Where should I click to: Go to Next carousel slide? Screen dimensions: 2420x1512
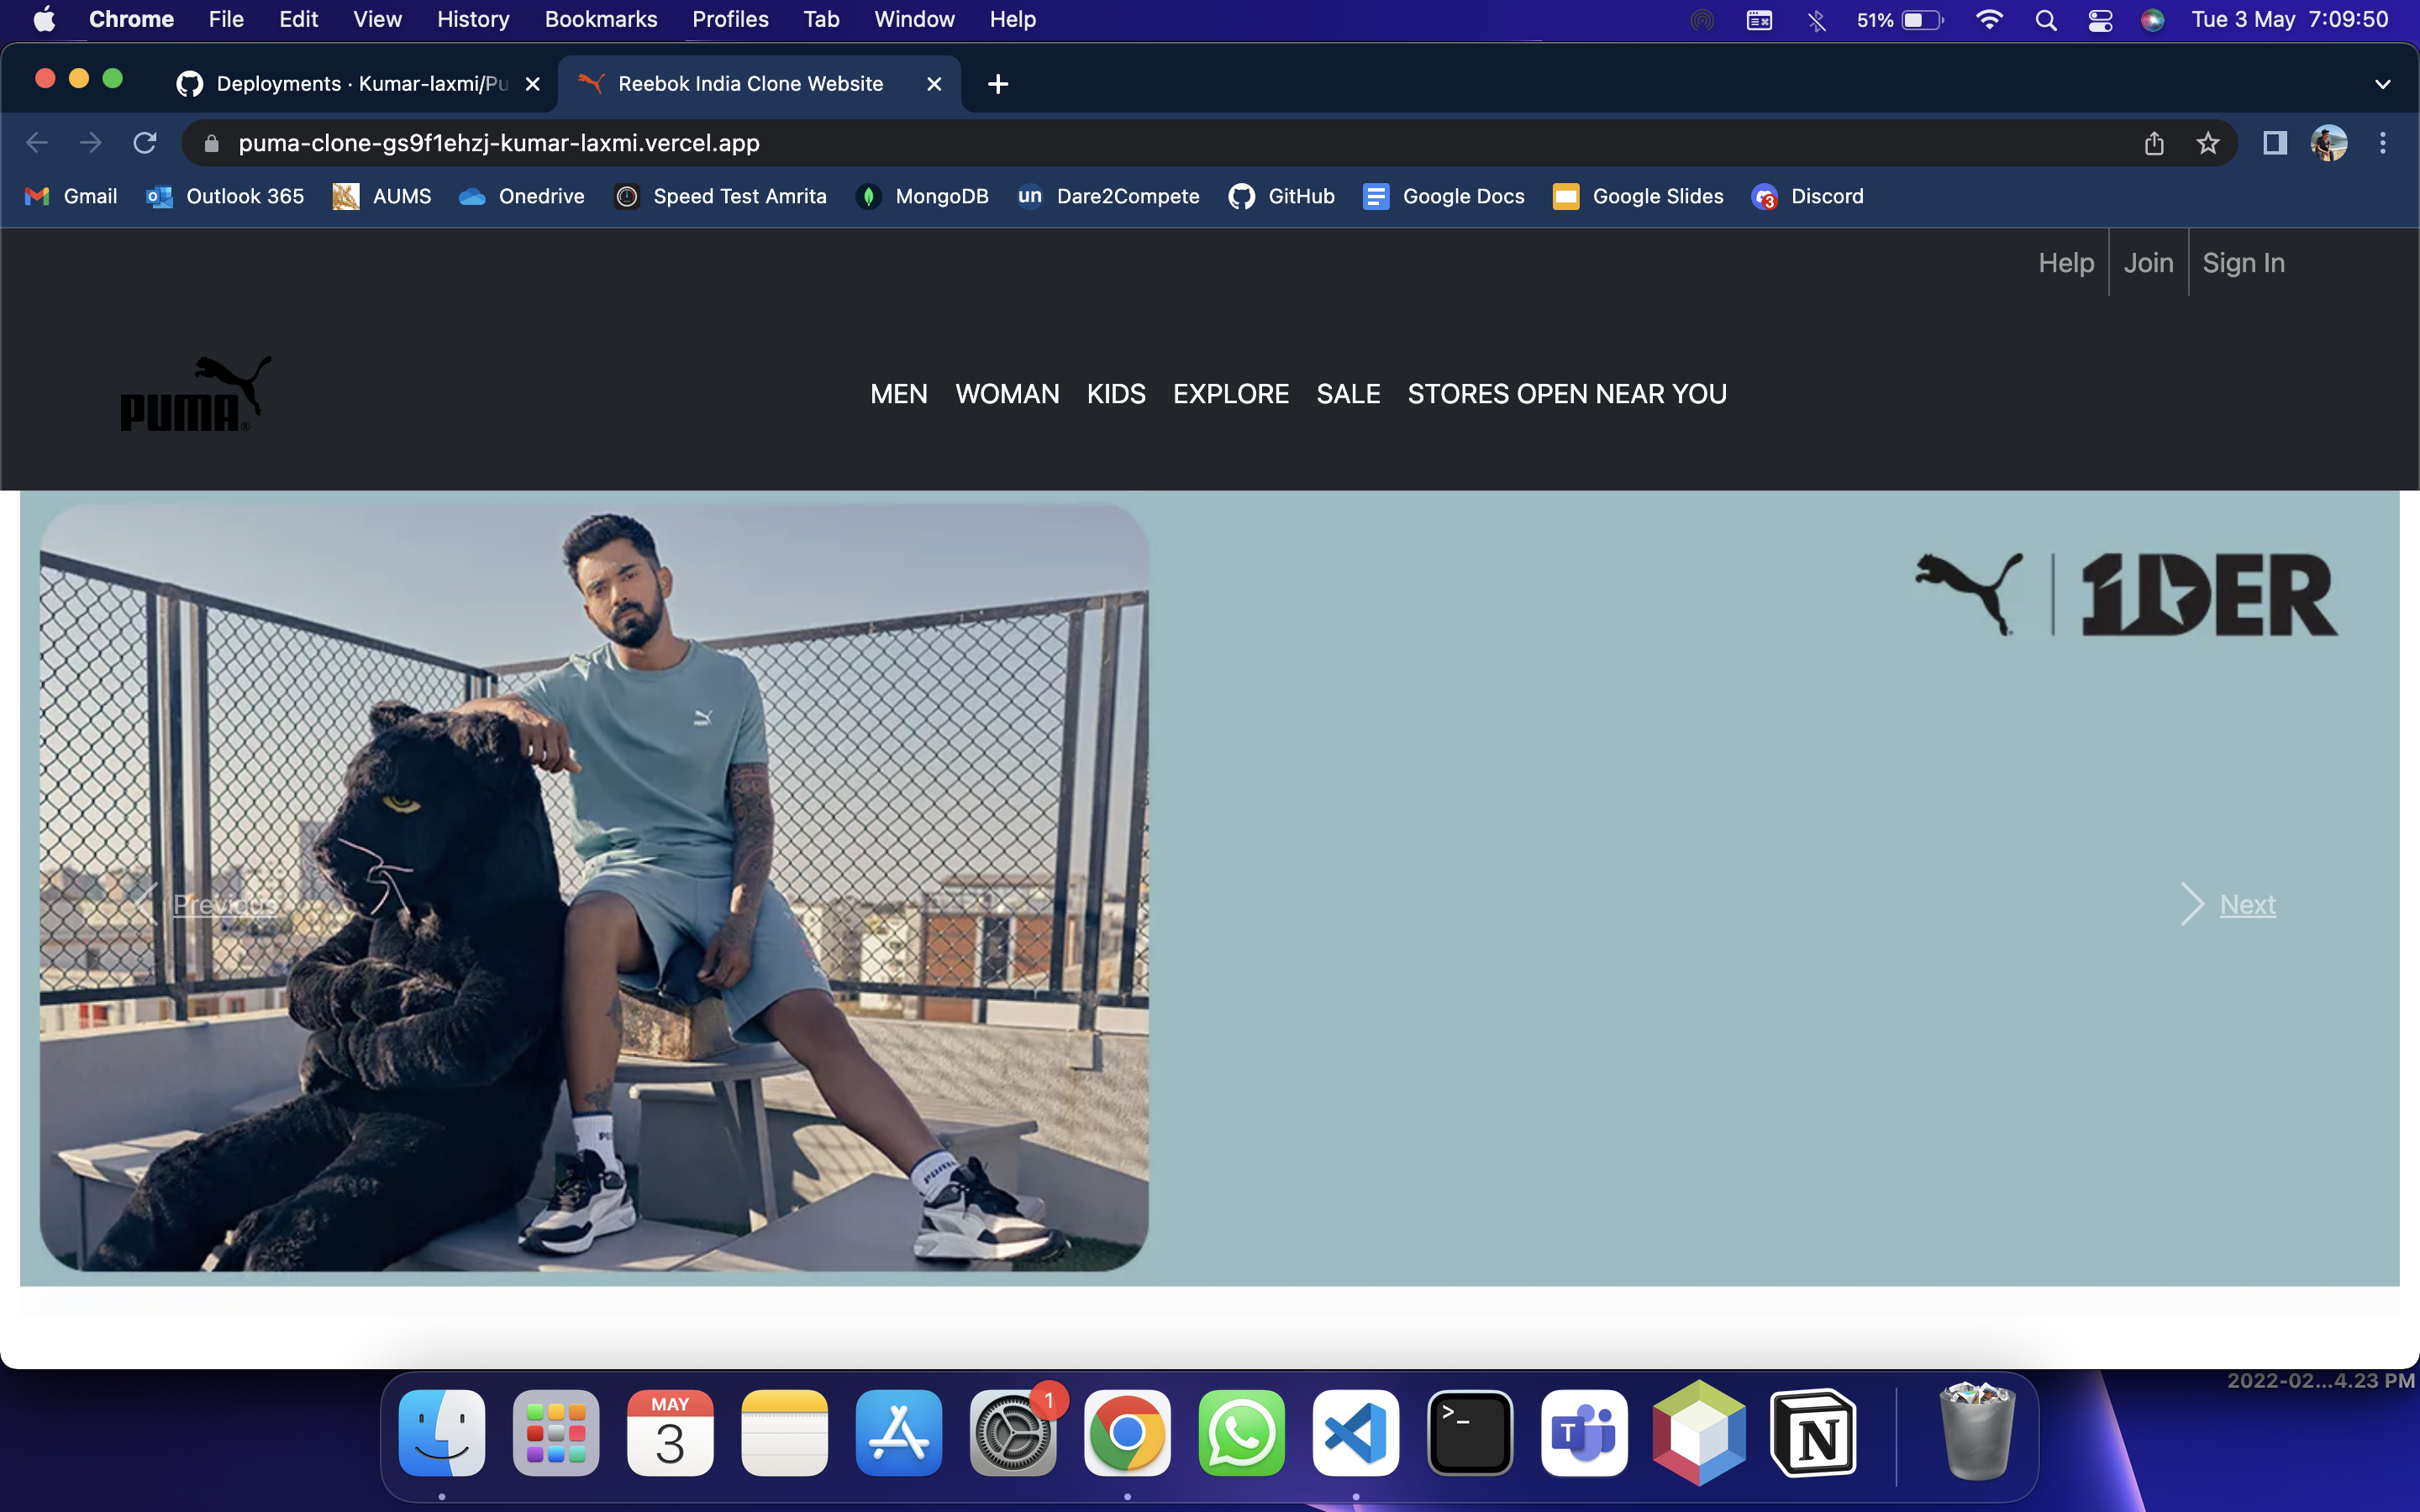click(2246, 904)
